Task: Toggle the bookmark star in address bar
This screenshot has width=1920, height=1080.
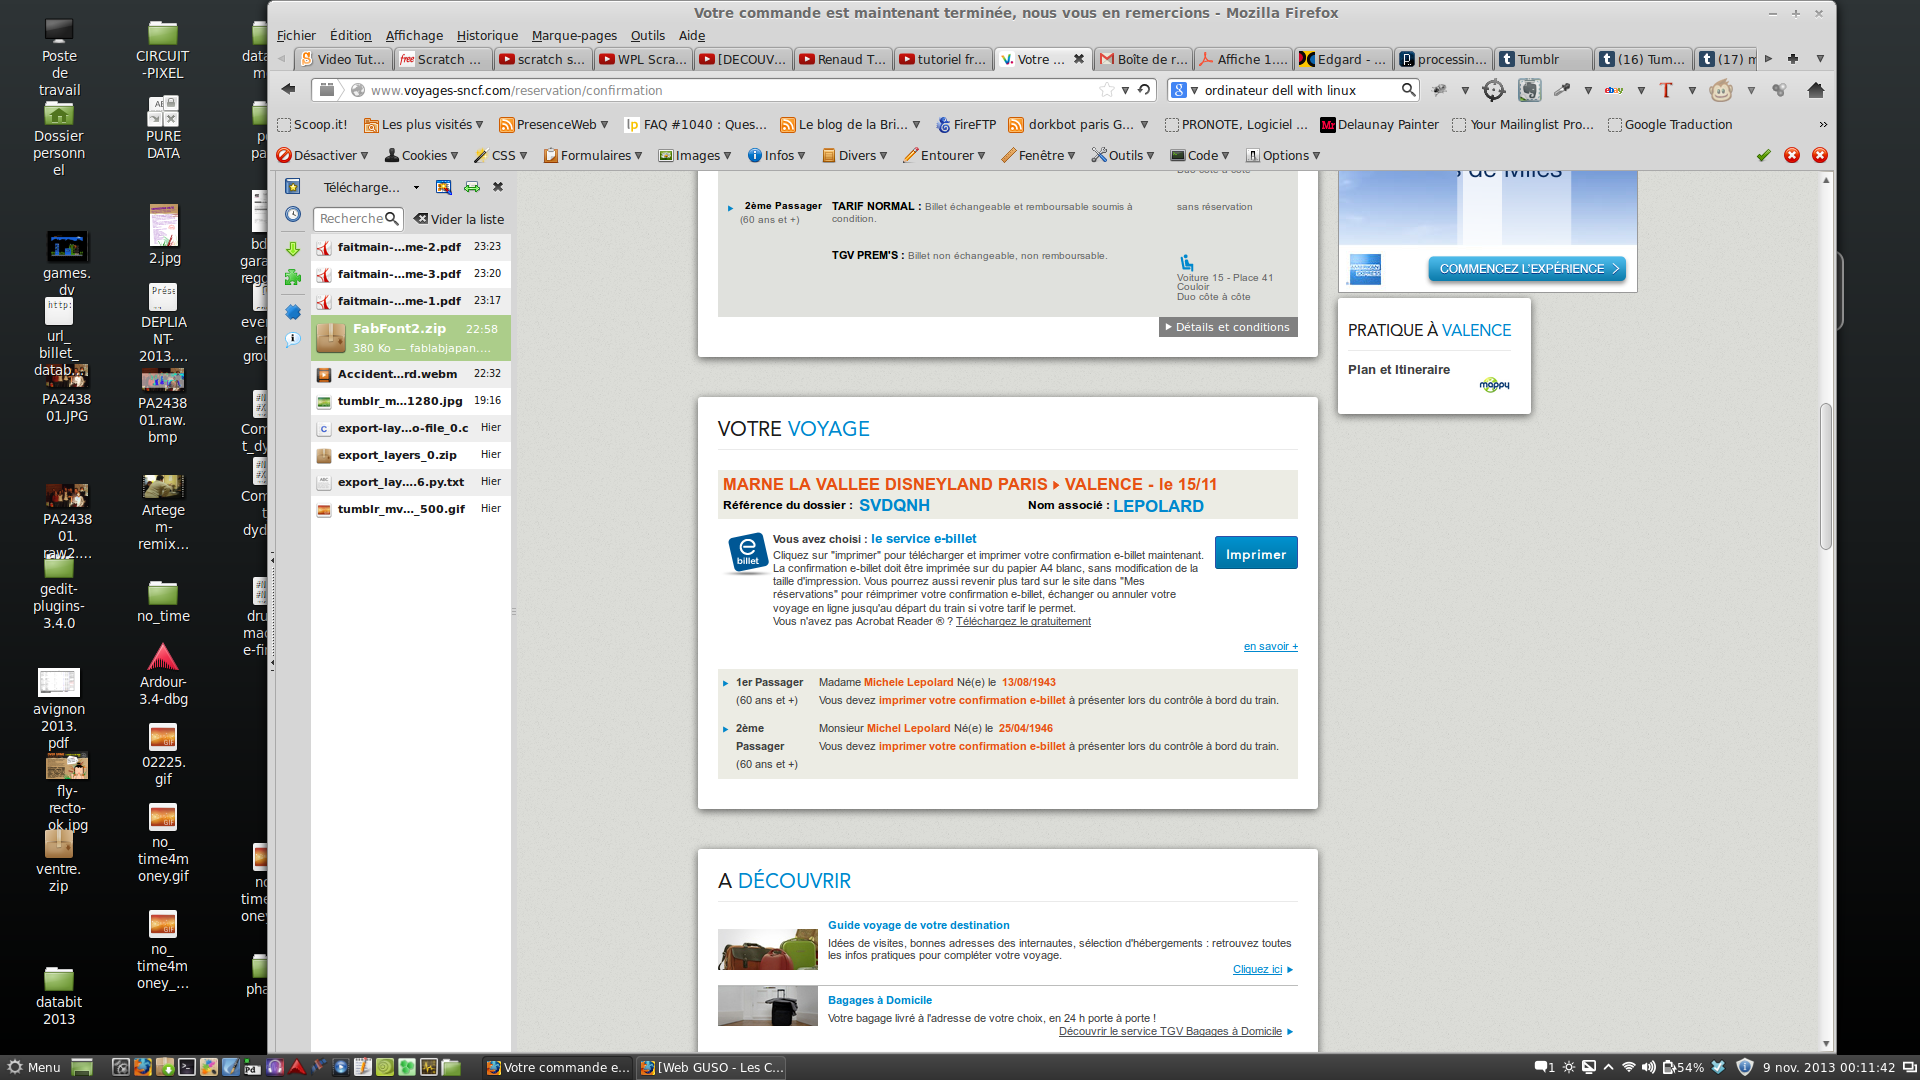Action: [1106, 90]
